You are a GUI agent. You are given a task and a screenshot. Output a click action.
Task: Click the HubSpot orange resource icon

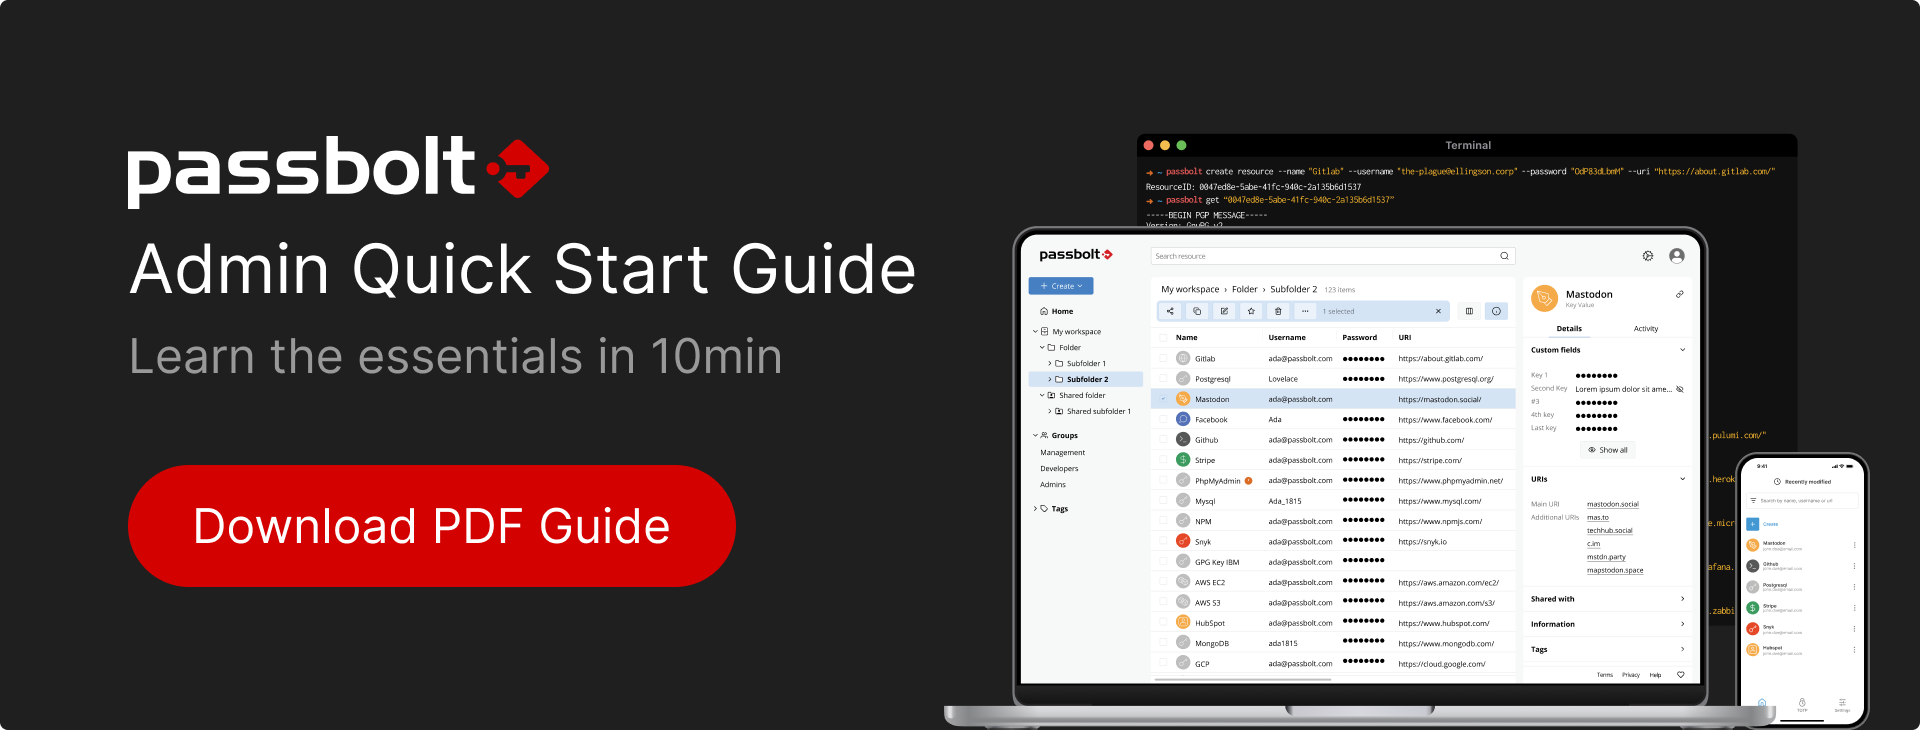(1183, 622)
